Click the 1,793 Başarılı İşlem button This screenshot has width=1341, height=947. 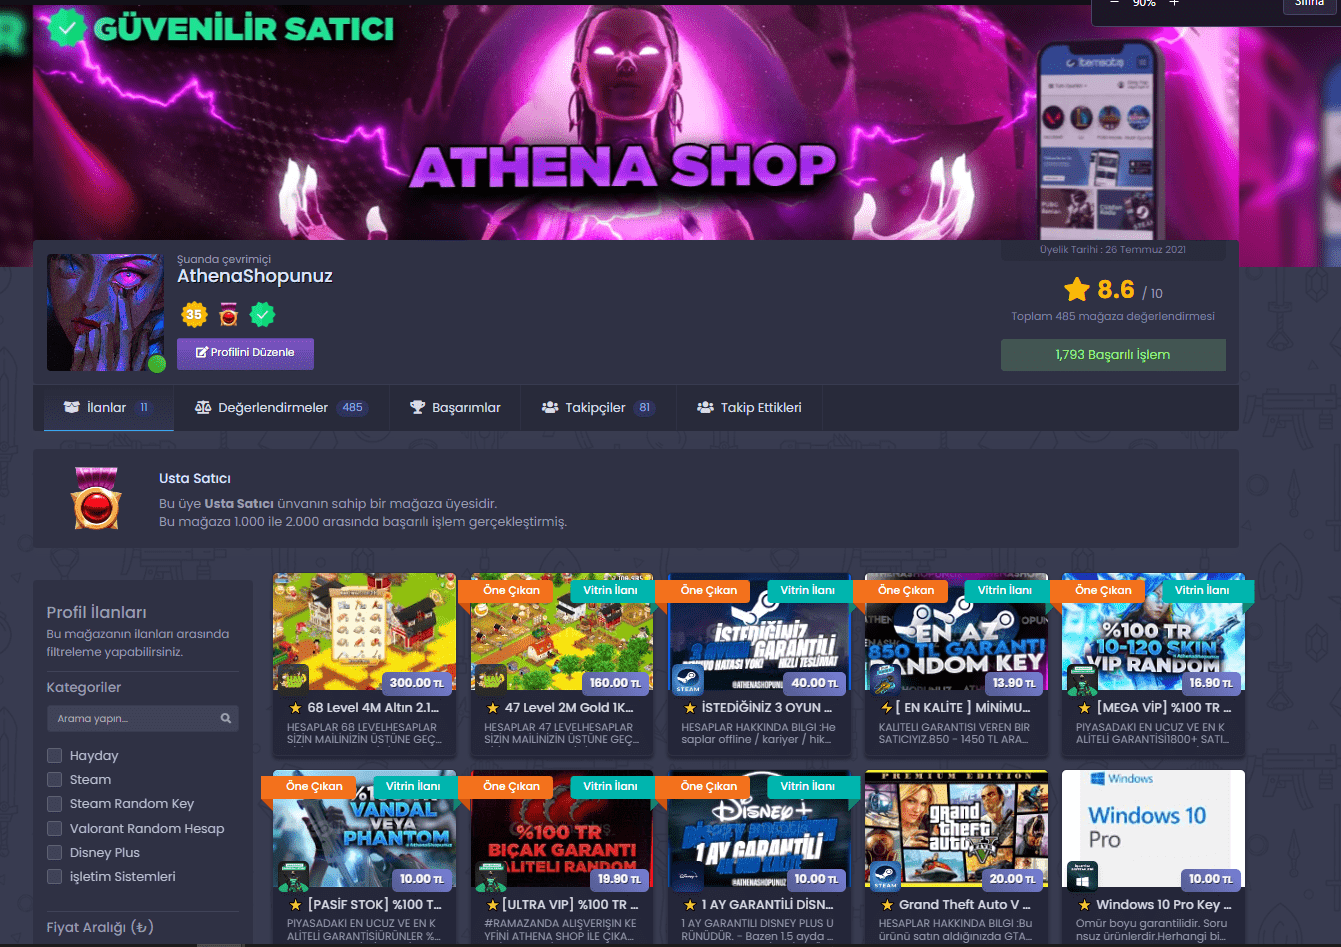(x=1113, y=355)
